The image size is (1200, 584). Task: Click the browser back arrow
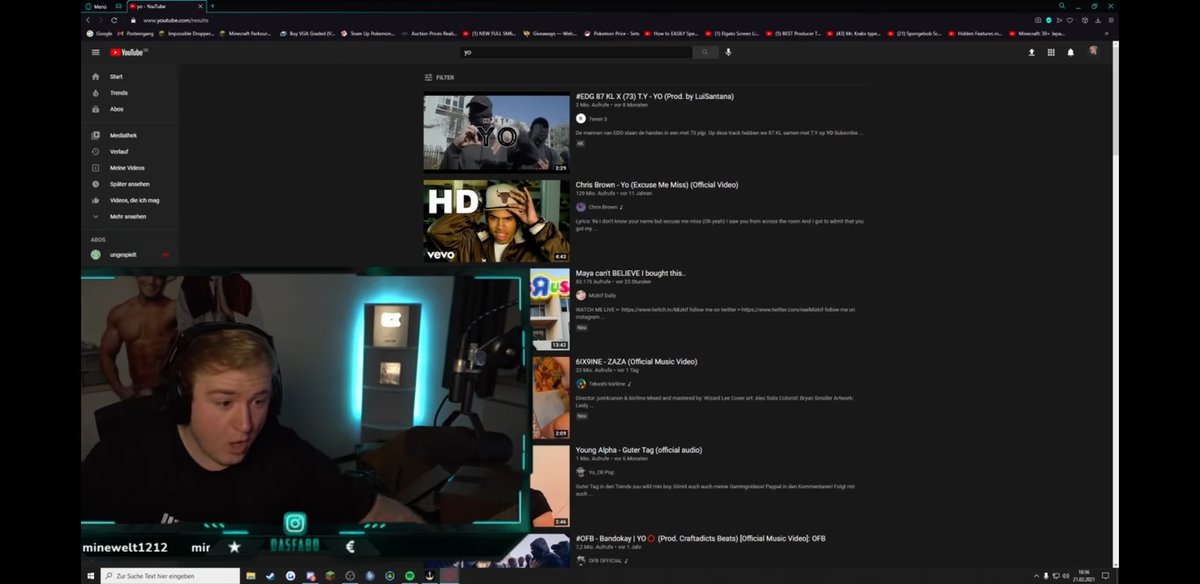(x=88, y=20)
